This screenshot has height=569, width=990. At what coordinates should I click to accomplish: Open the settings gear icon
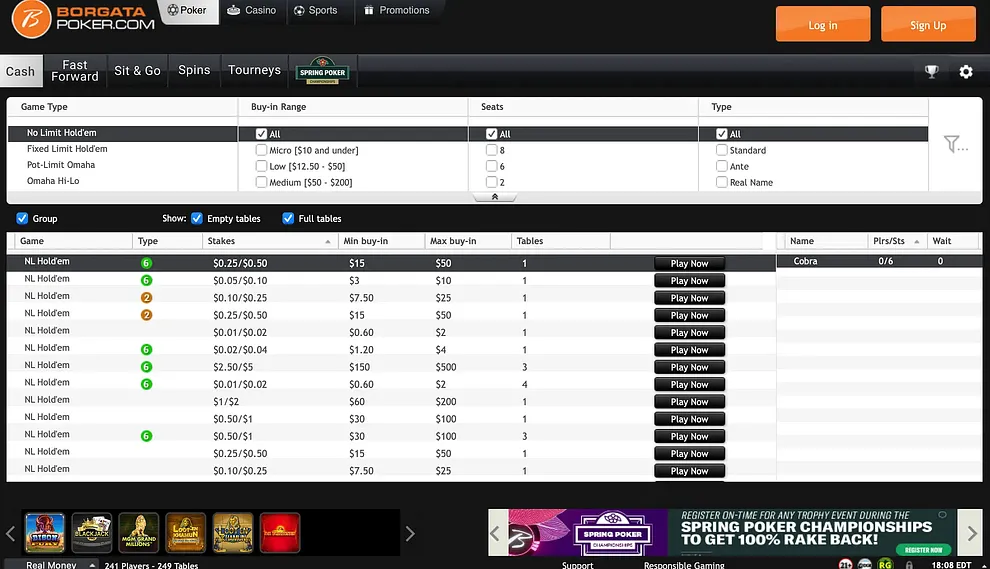click(x=966, y=71)
